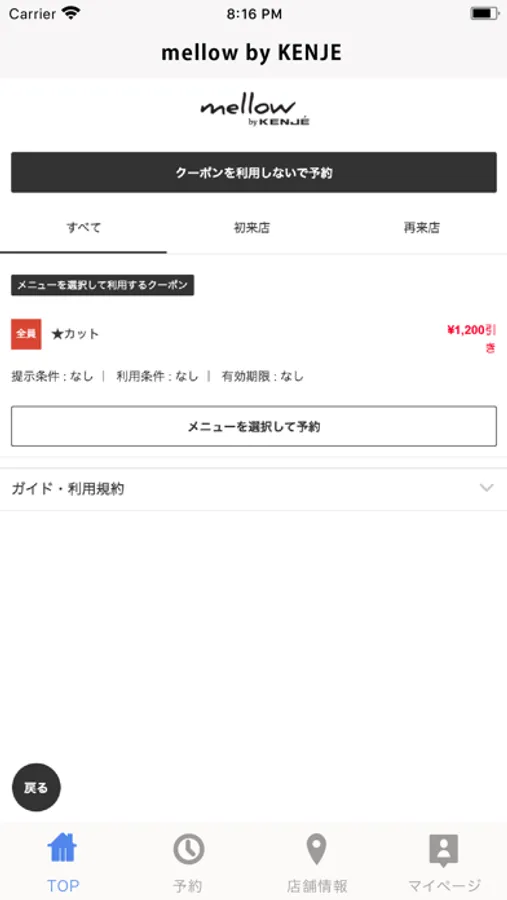Viewport: 507px width, 900px height.
Task: Open the 店舗情報 map pin icon
Action: (316, 849)
